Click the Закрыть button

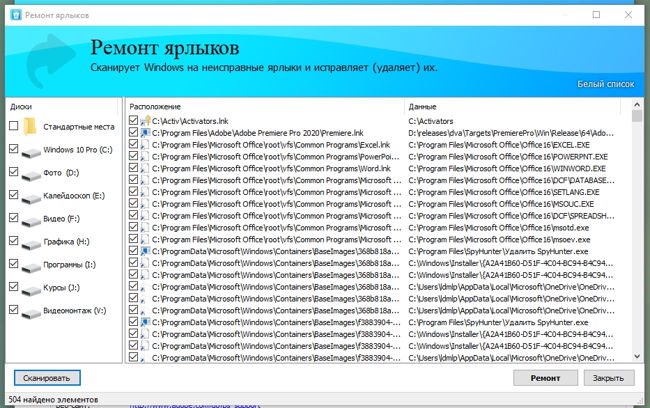tap(609, 378)
